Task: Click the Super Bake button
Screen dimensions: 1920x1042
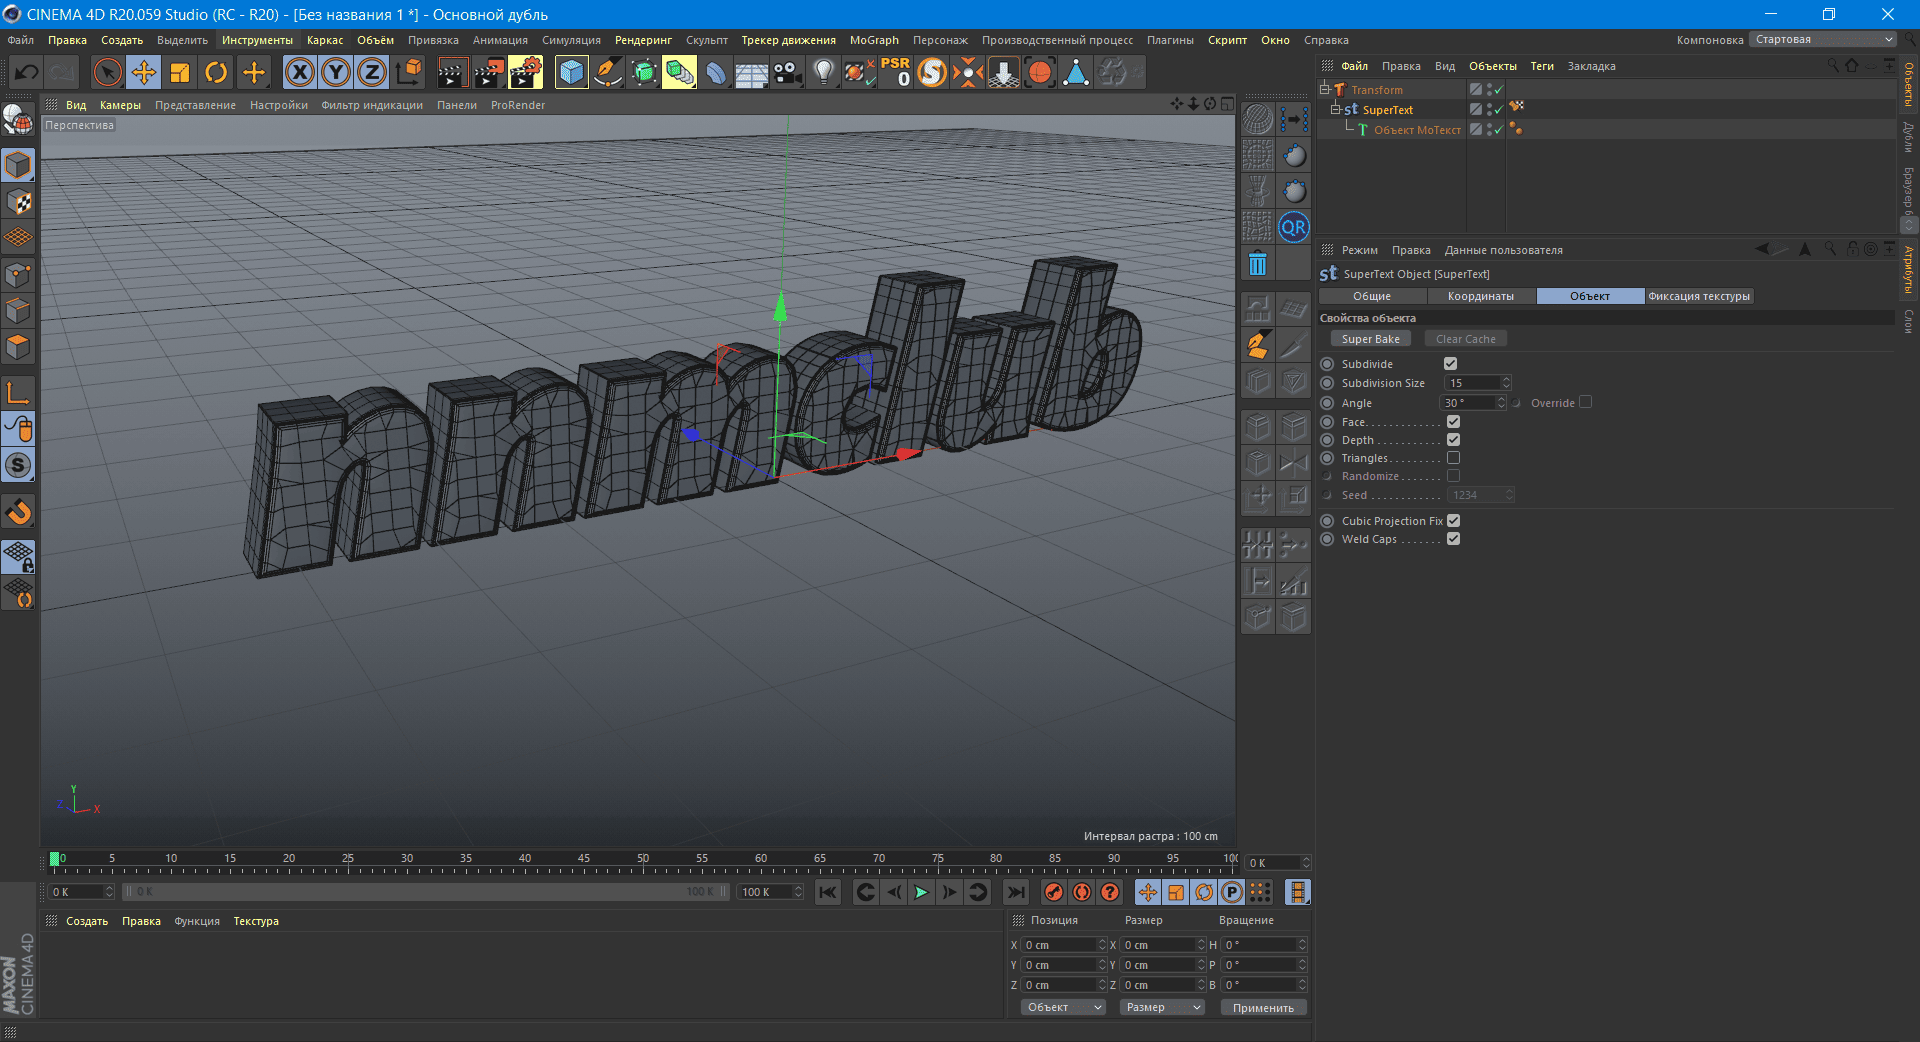Action: tap(1370, 339)
